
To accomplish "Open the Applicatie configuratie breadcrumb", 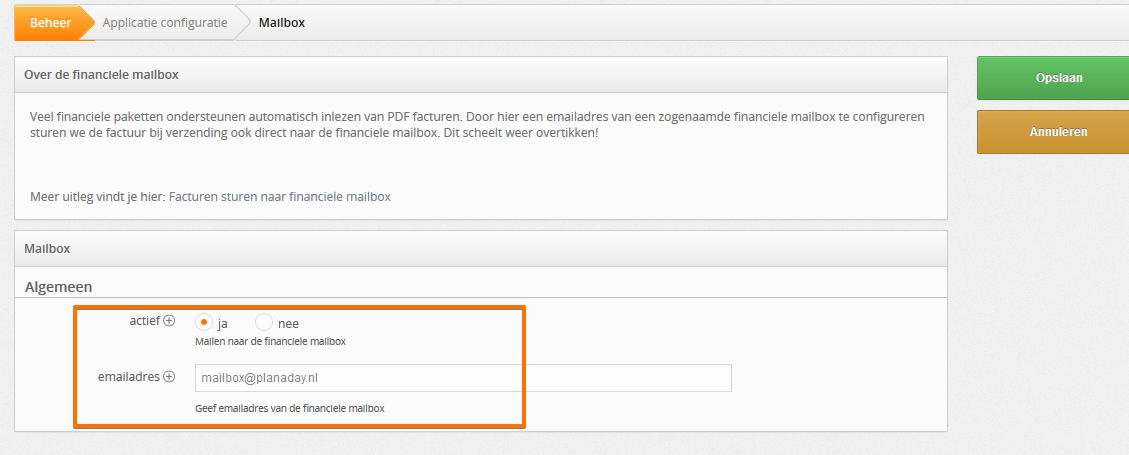I will pyautogui.click(x=165, y=23).
